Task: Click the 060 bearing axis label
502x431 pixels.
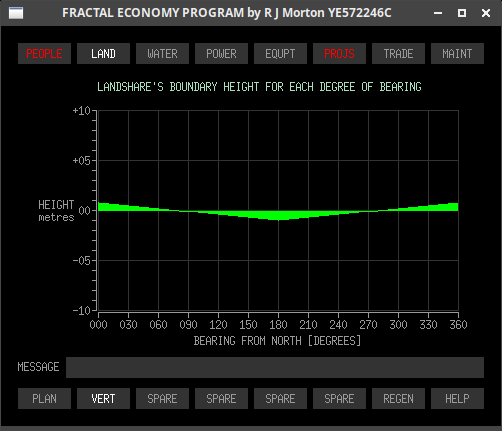Action: [159, 325]
